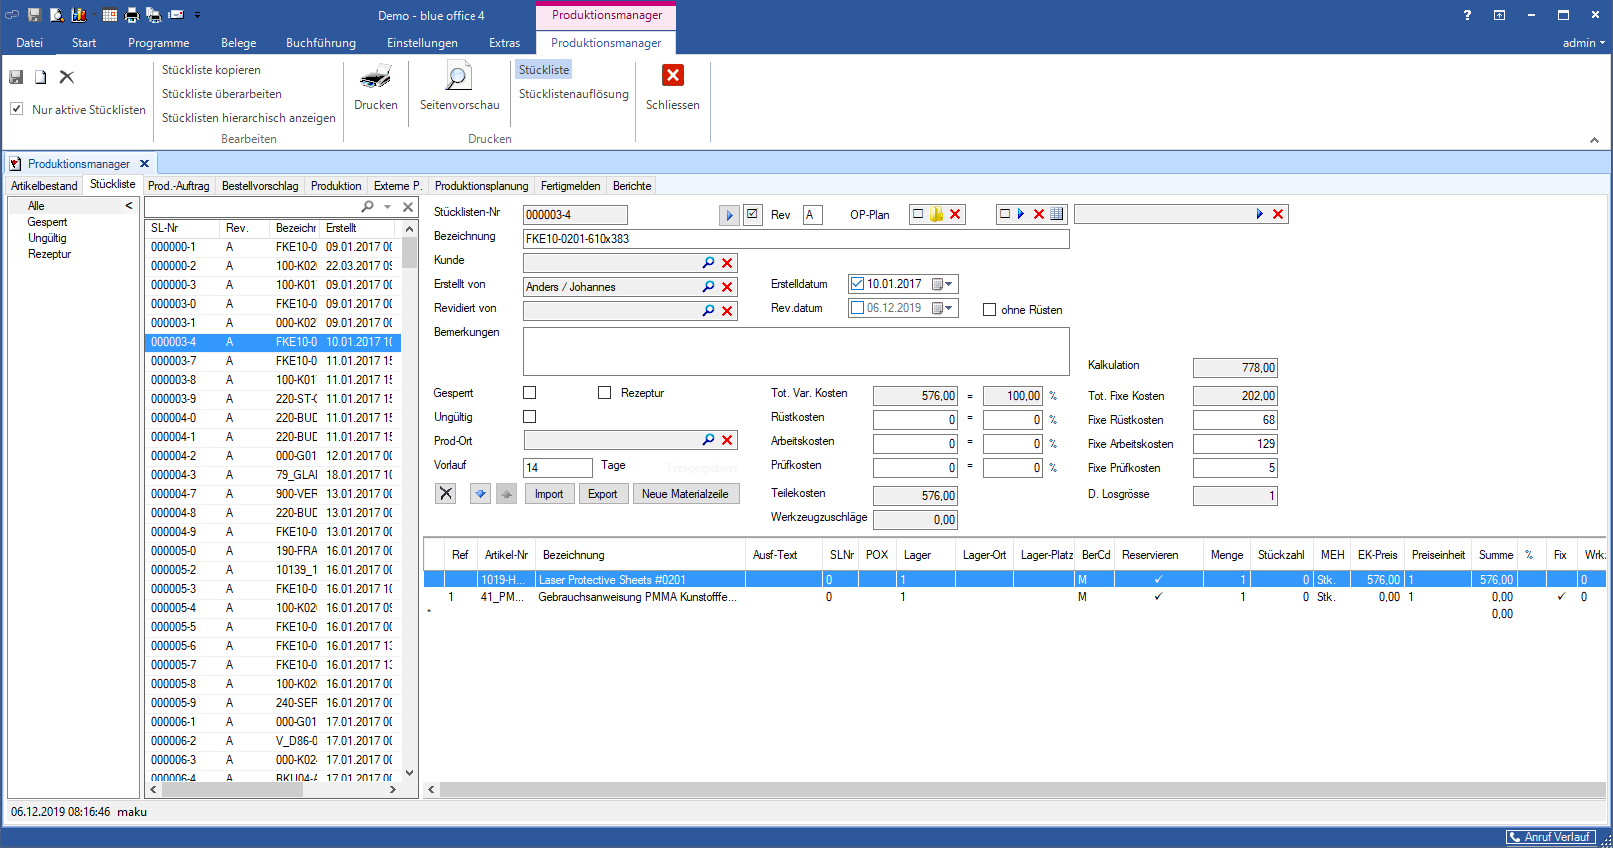Click the red Schliessen icon
This screenshot has height=848, width=1613.
[673, 76]
